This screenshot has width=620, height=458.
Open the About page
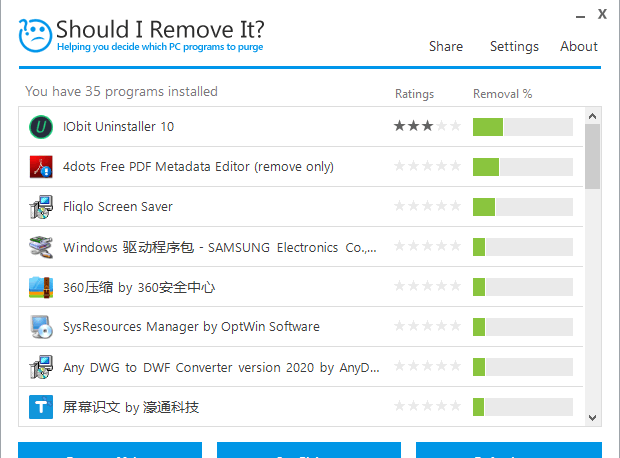[579, 46]
